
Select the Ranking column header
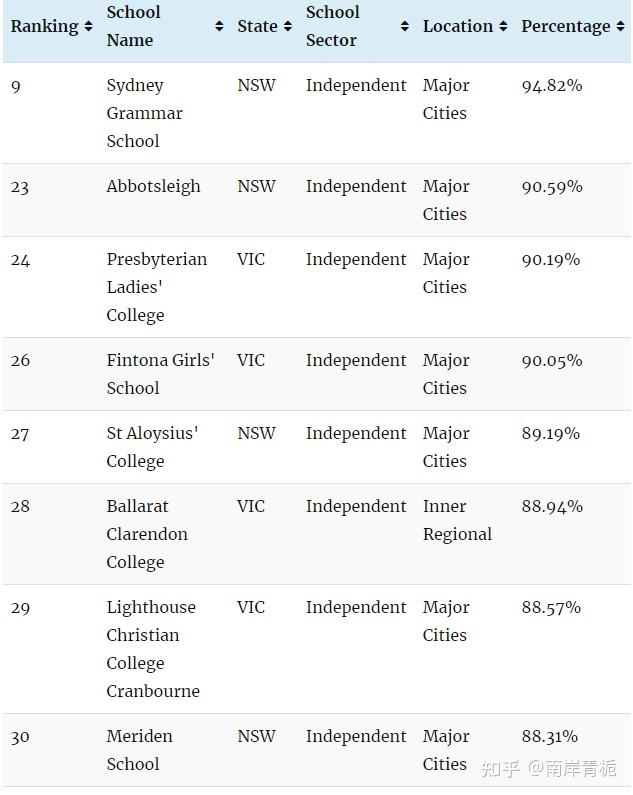click(x=45, y=26)
